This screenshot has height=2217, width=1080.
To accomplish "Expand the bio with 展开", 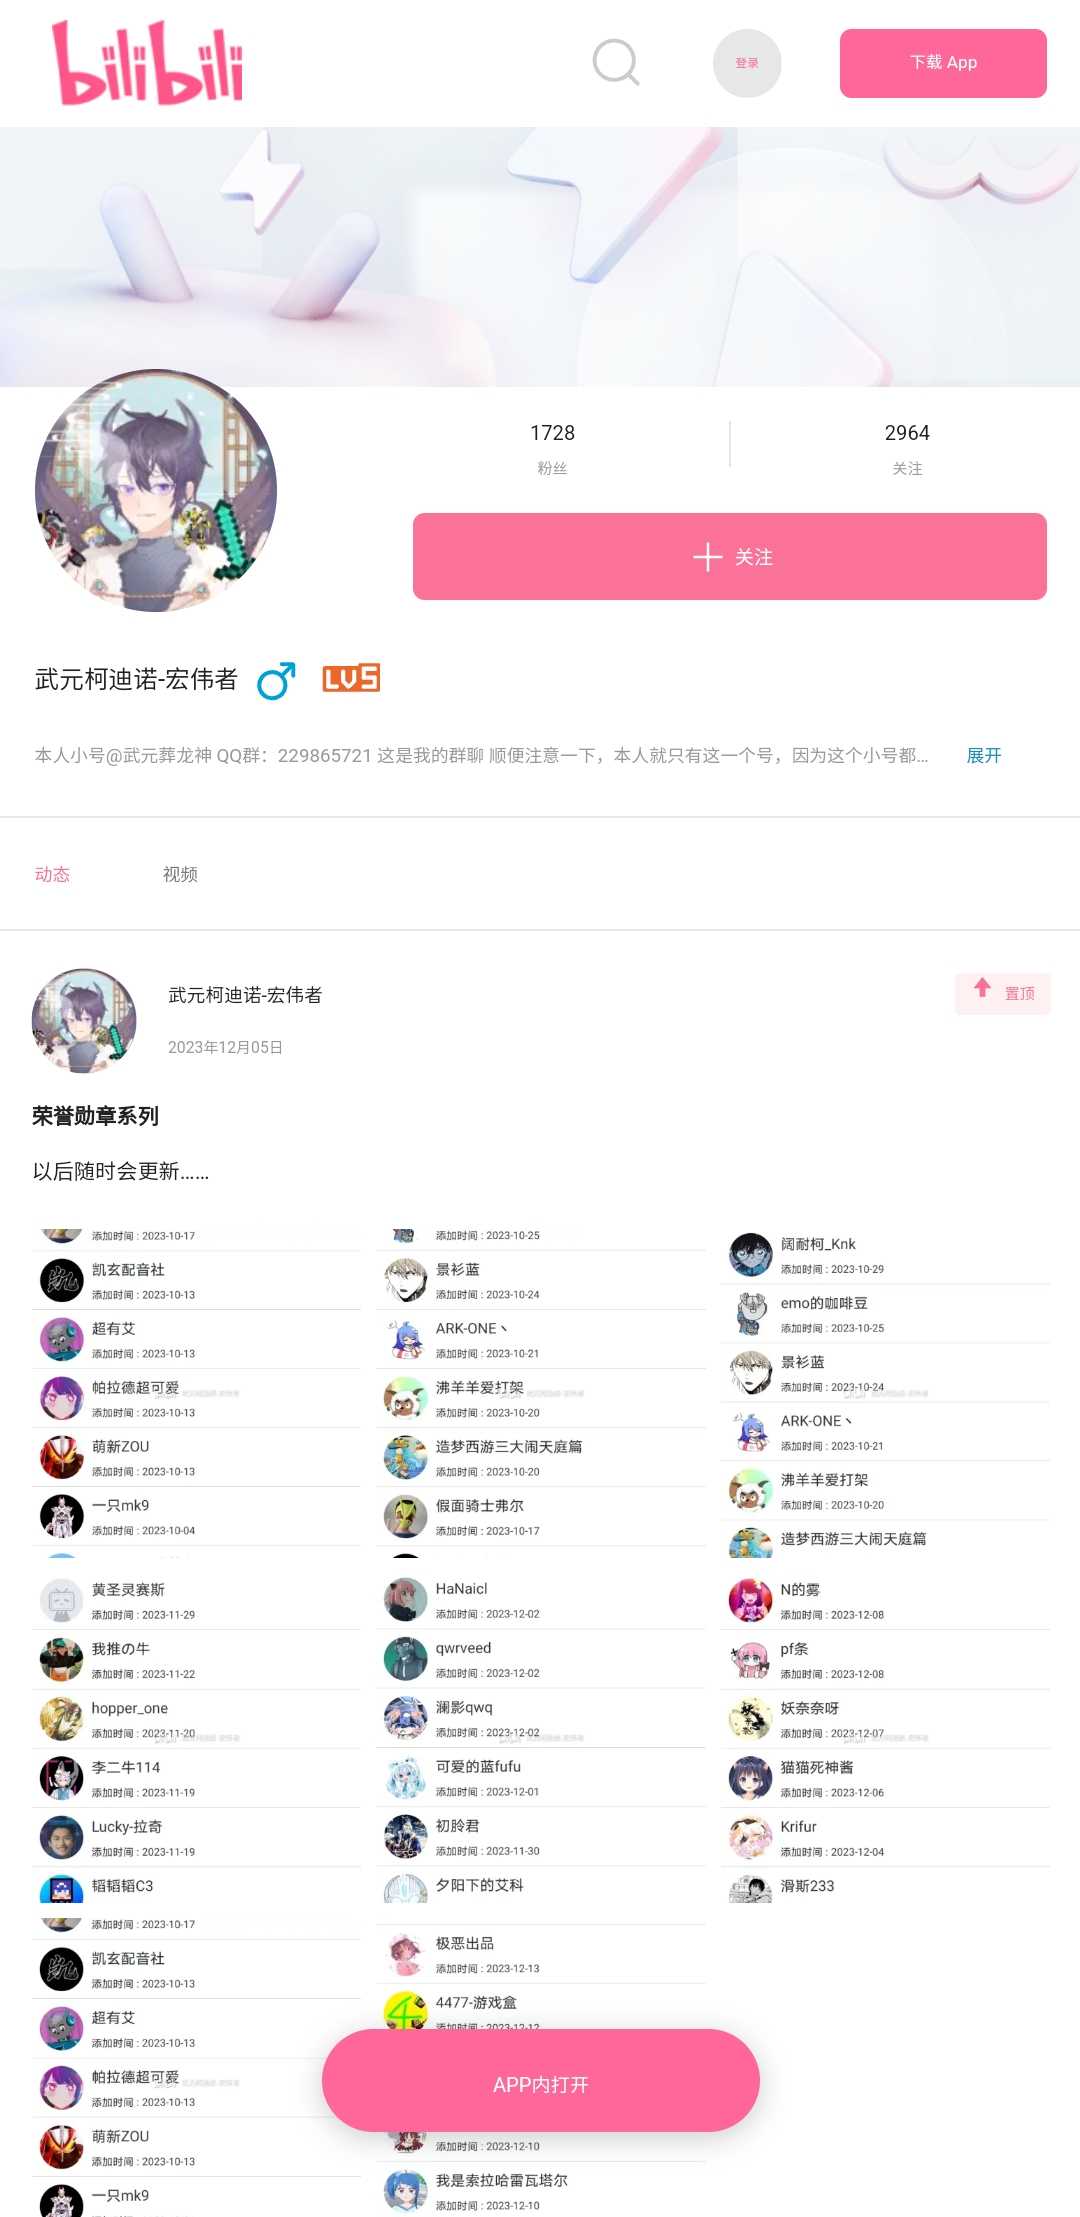I will coord(984,755).
